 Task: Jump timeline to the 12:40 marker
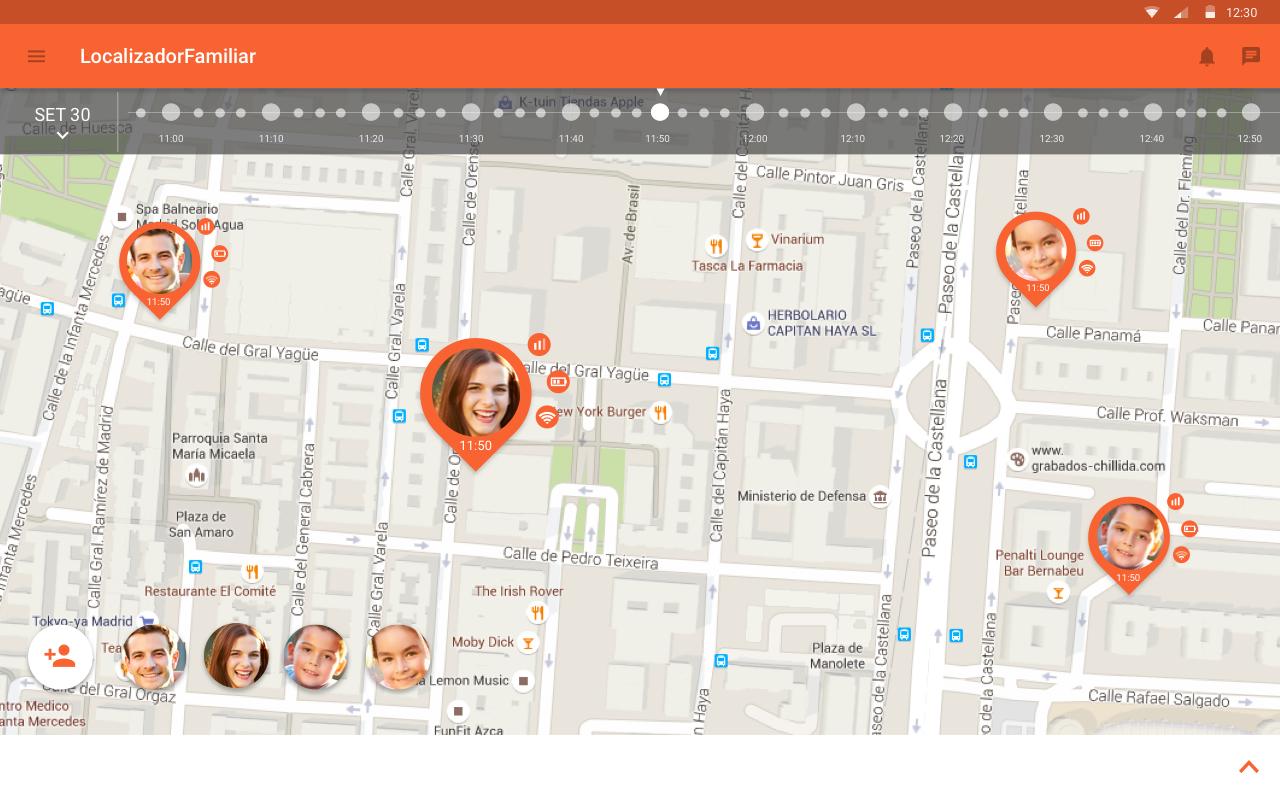[1153, 113]
